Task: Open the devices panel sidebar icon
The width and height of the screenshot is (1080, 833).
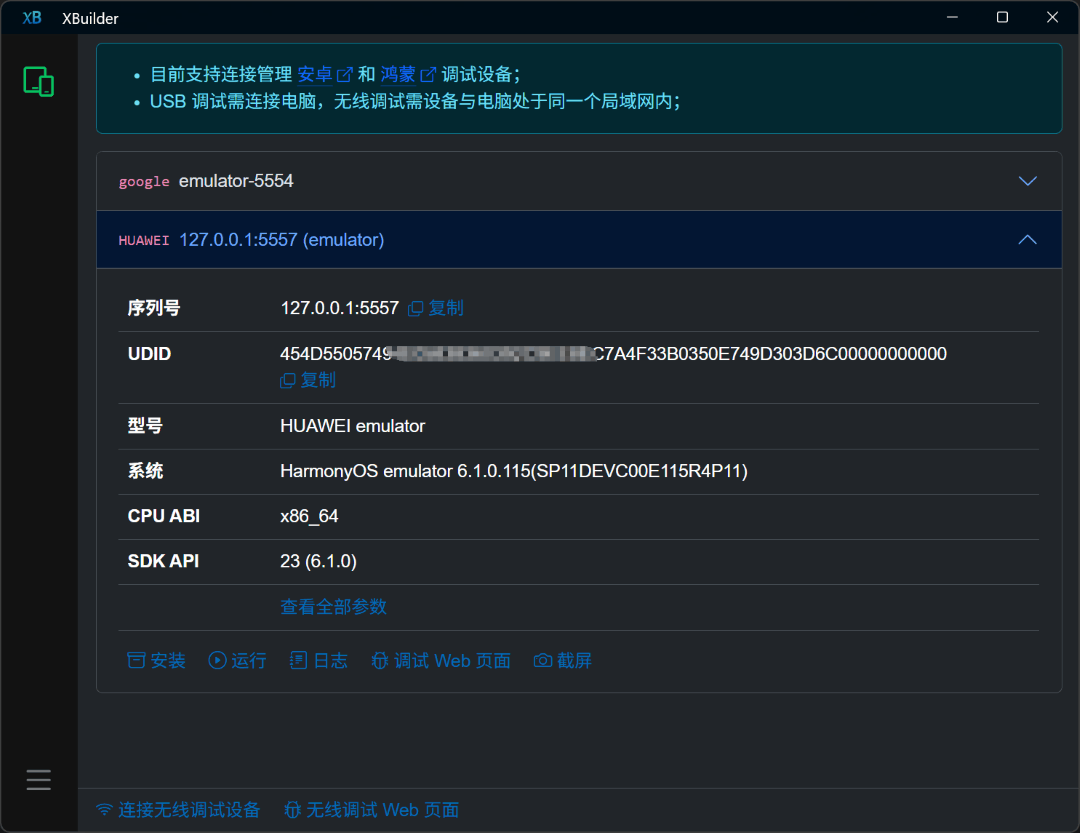Action: (x=39, y=81)
